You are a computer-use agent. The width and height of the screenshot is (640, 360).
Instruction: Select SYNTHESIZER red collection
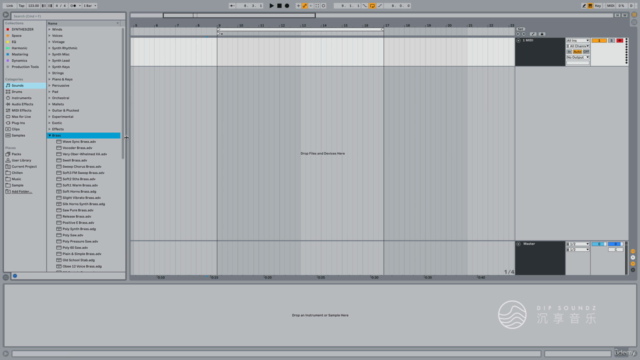tap(22, 29)
